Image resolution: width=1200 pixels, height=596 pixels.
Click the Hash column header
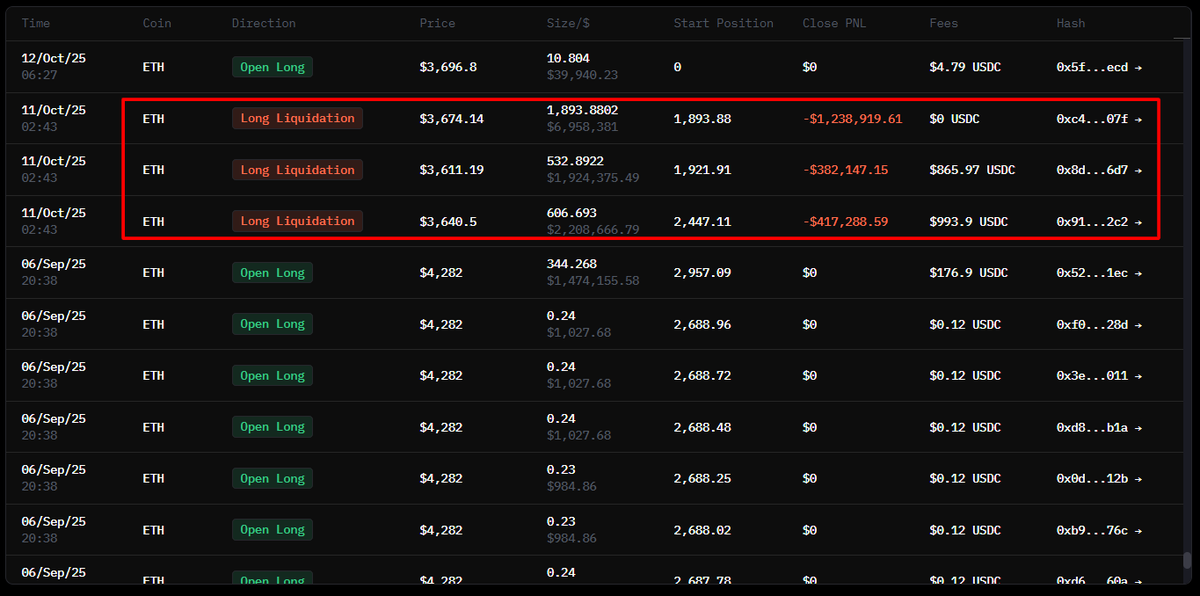click(1071, 23)
